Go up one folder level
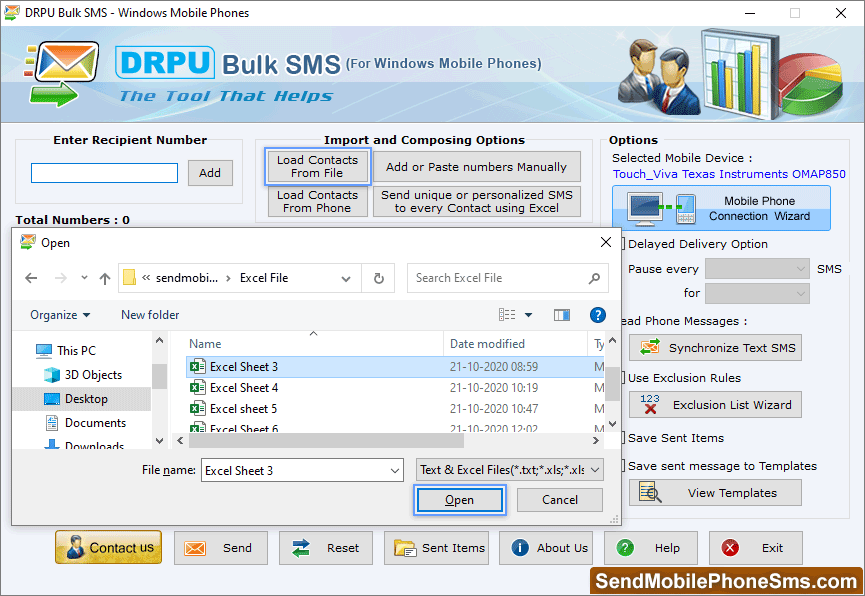Screen dimensions: 865x596 105,278
